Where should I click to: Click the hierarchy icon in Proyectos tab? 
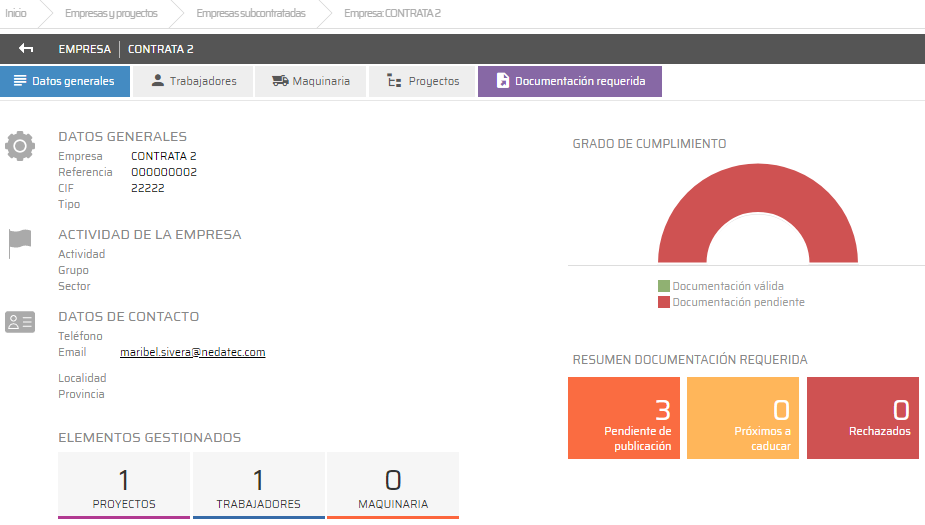pos(394,81)
